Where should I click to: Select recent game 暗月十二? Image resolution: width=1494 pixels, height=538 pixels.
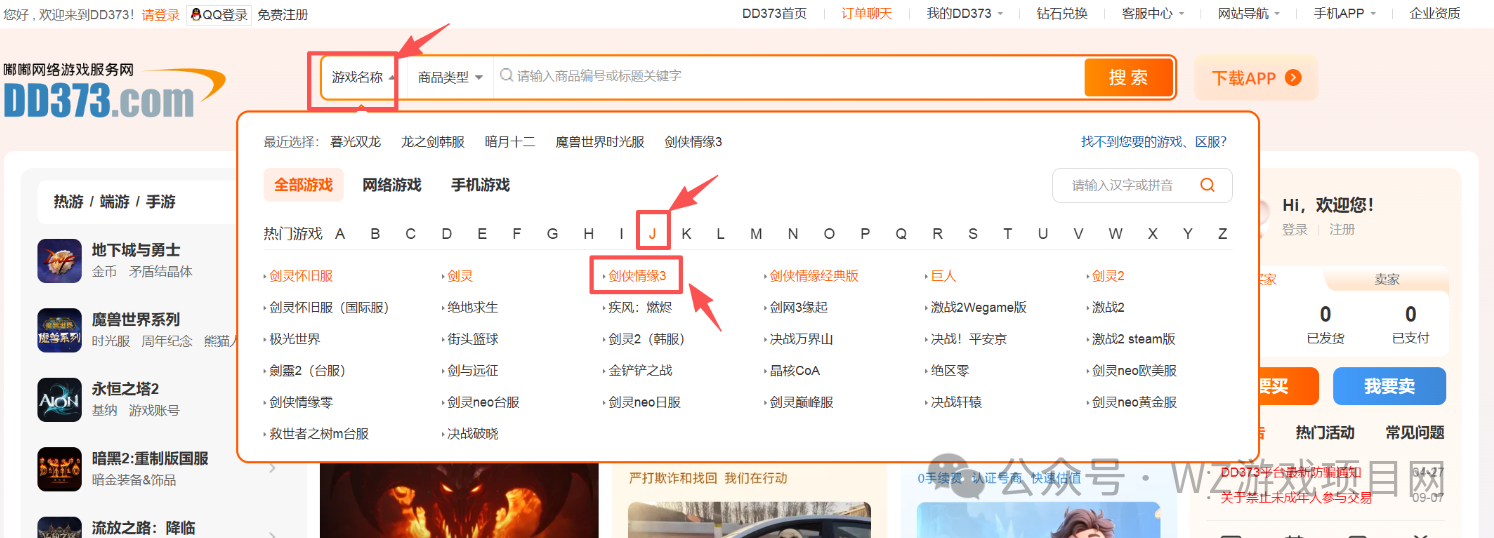(x=510, y=142)
